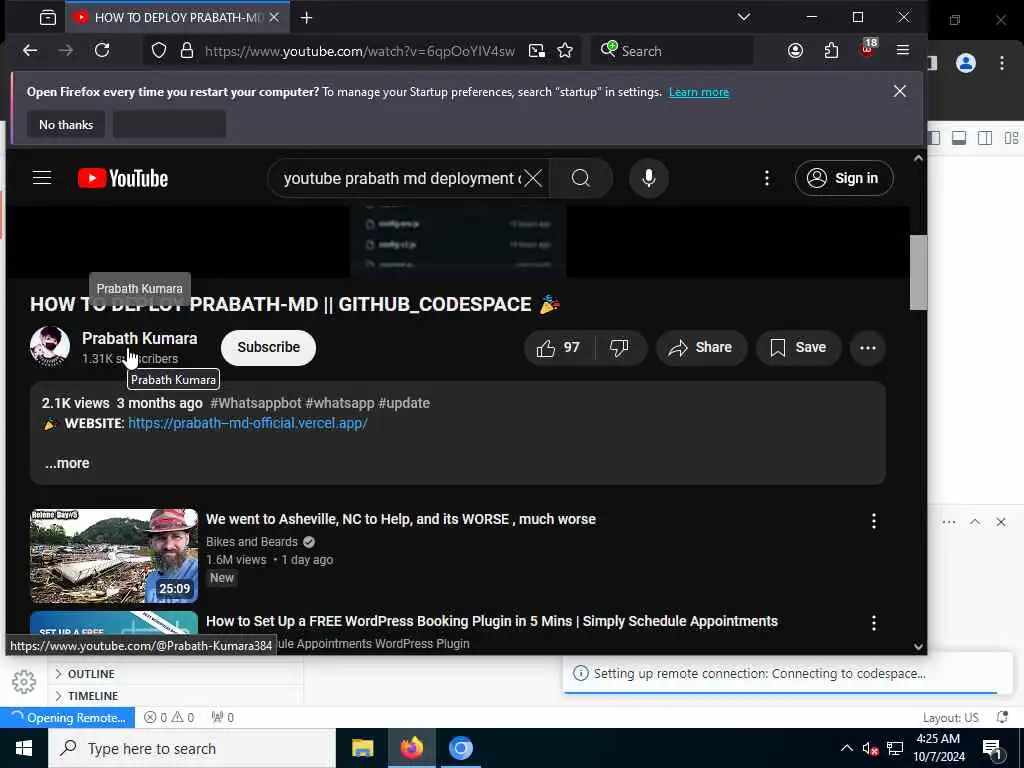Click the site padlock security icon
1024x768 pixels.
pos(187,50)
